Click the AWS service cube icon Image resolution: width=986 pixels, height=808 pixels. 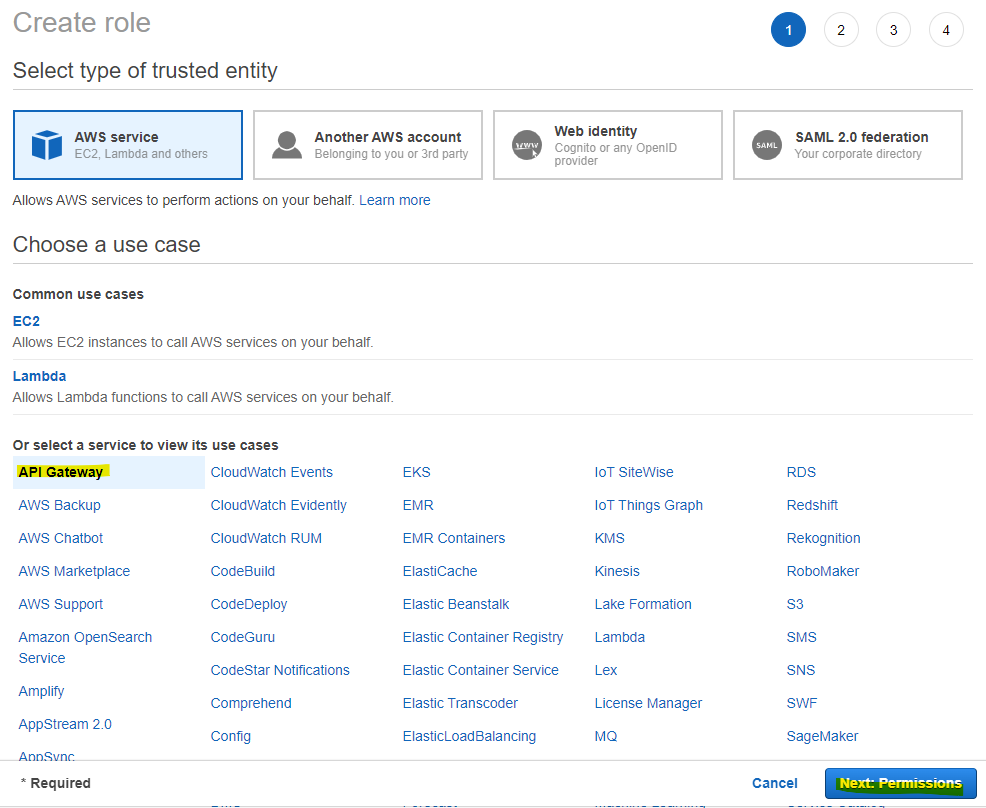pyautogui.click(x=45, y=144)
